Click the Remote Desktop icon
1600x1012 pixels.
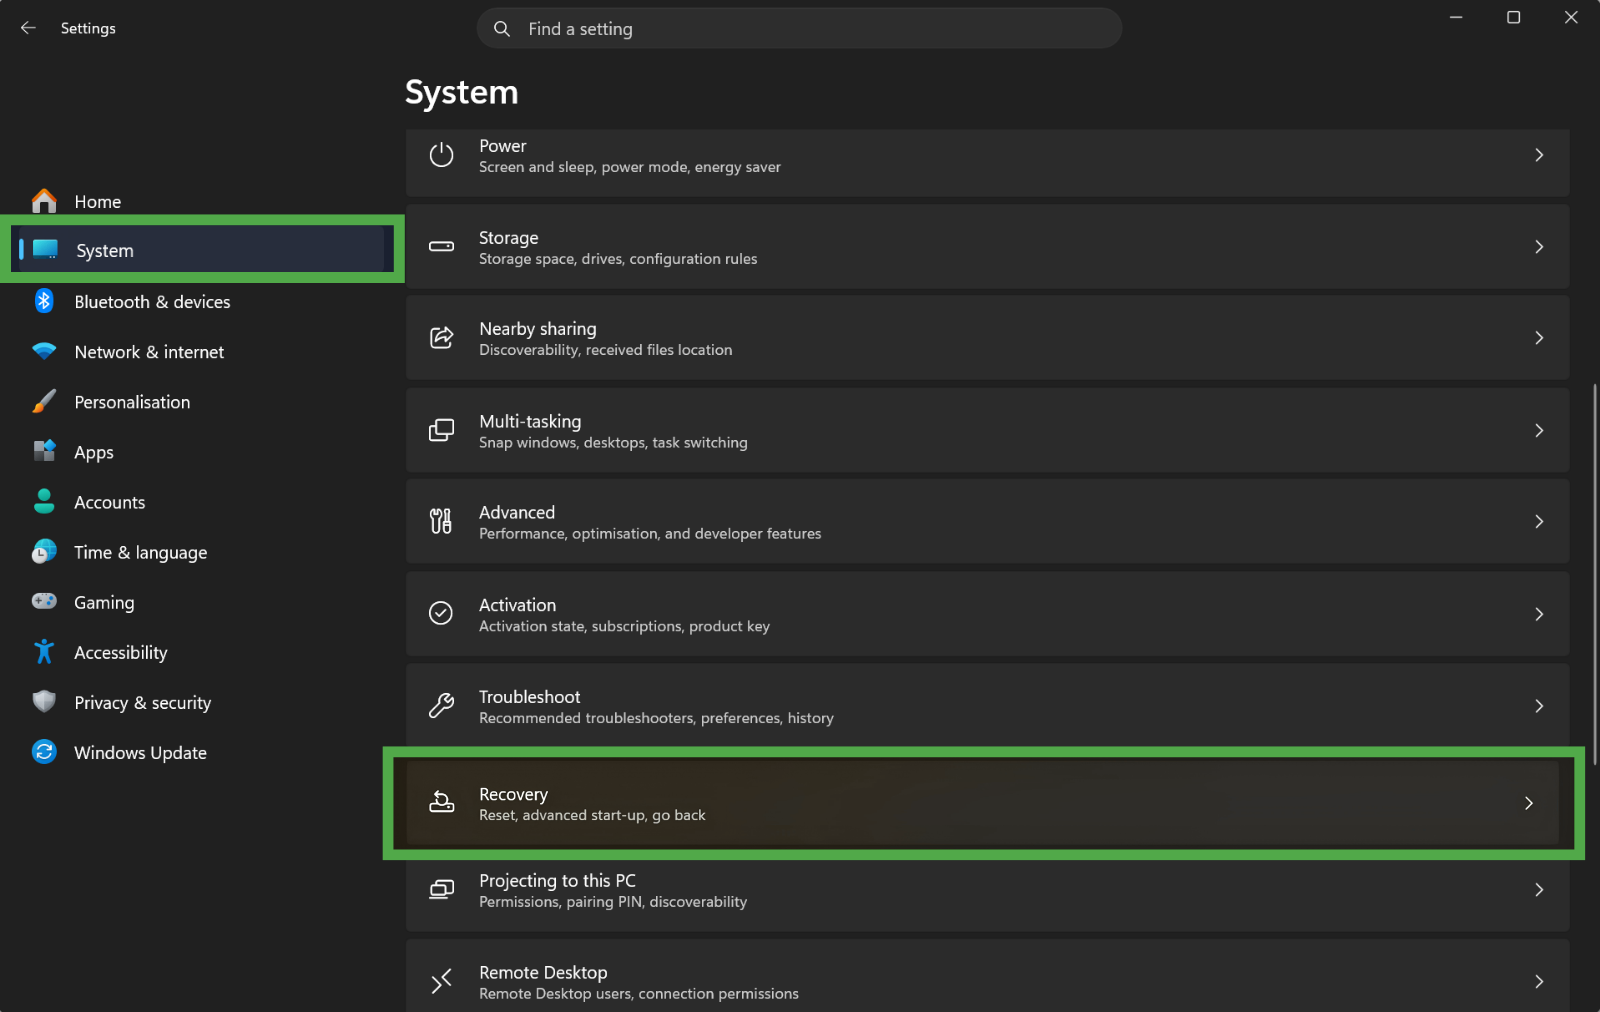(x=441, y=981)
